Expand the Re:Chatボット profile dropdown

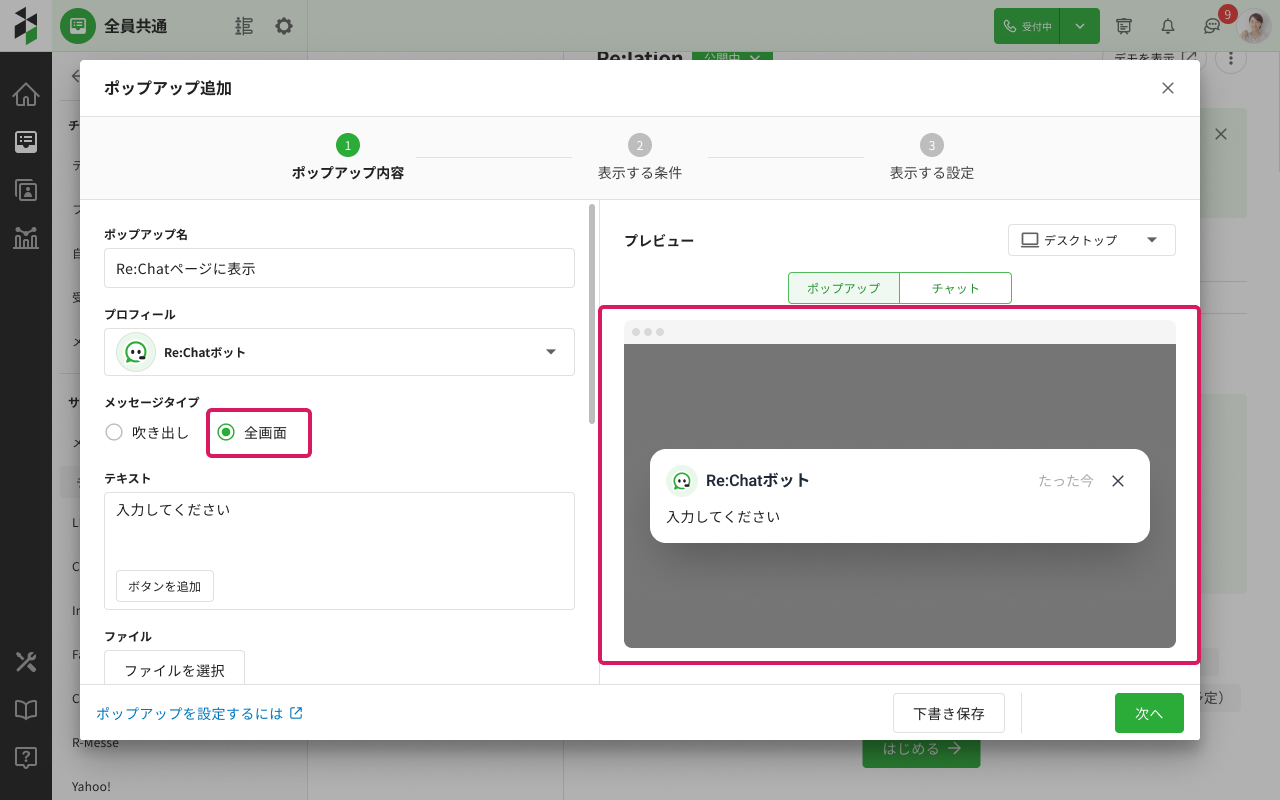550,352
